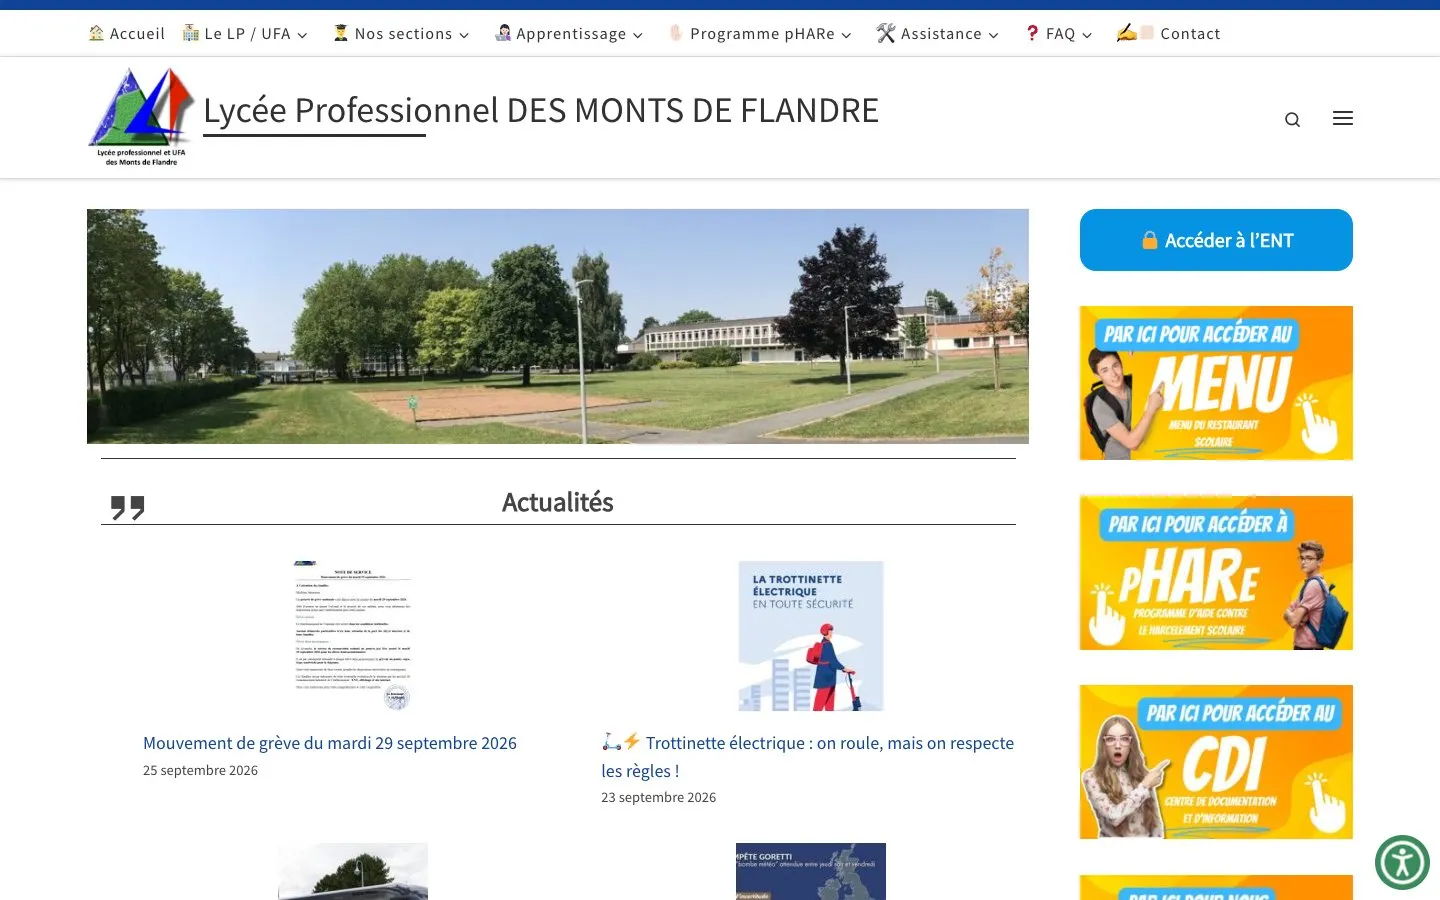Click the Lycée Professionnel DES MONTS DE FLANDRE title
The image size is (1440, 900).
tap(541, 110)
